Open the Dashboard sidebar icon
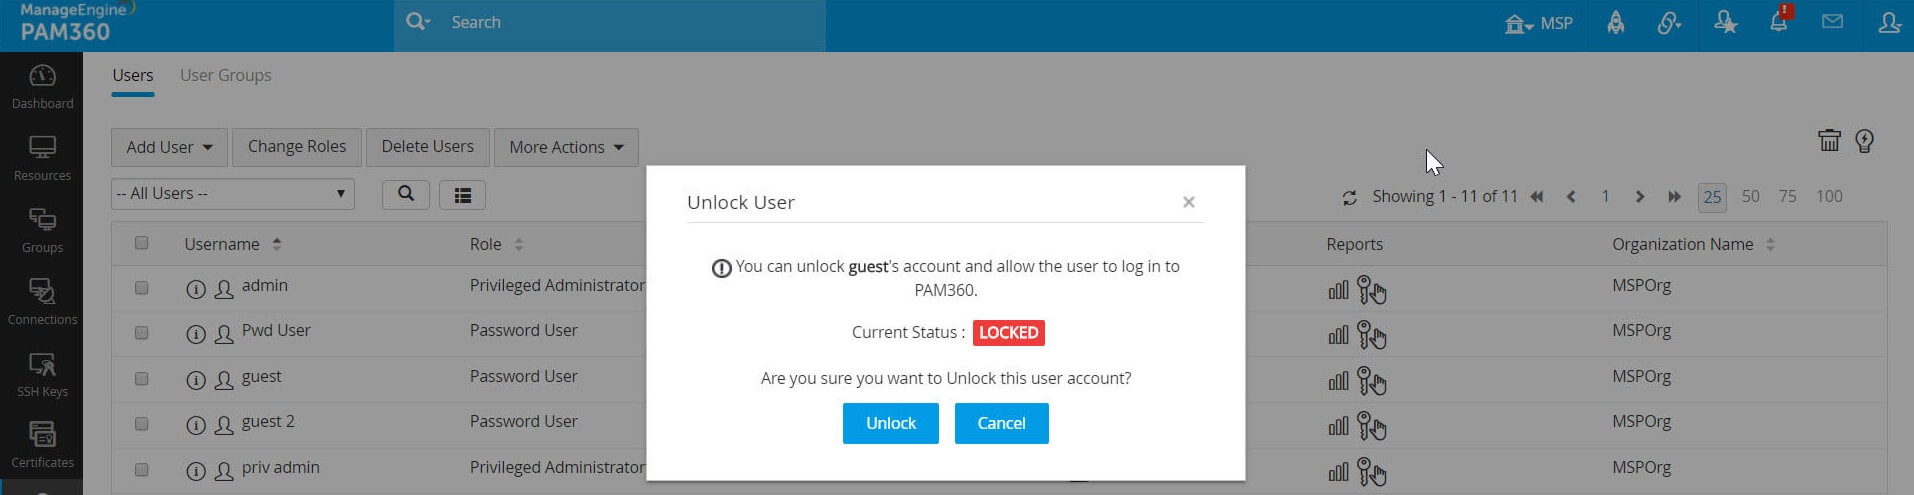Screen dimensions: 1914x495 pos(42,86)
